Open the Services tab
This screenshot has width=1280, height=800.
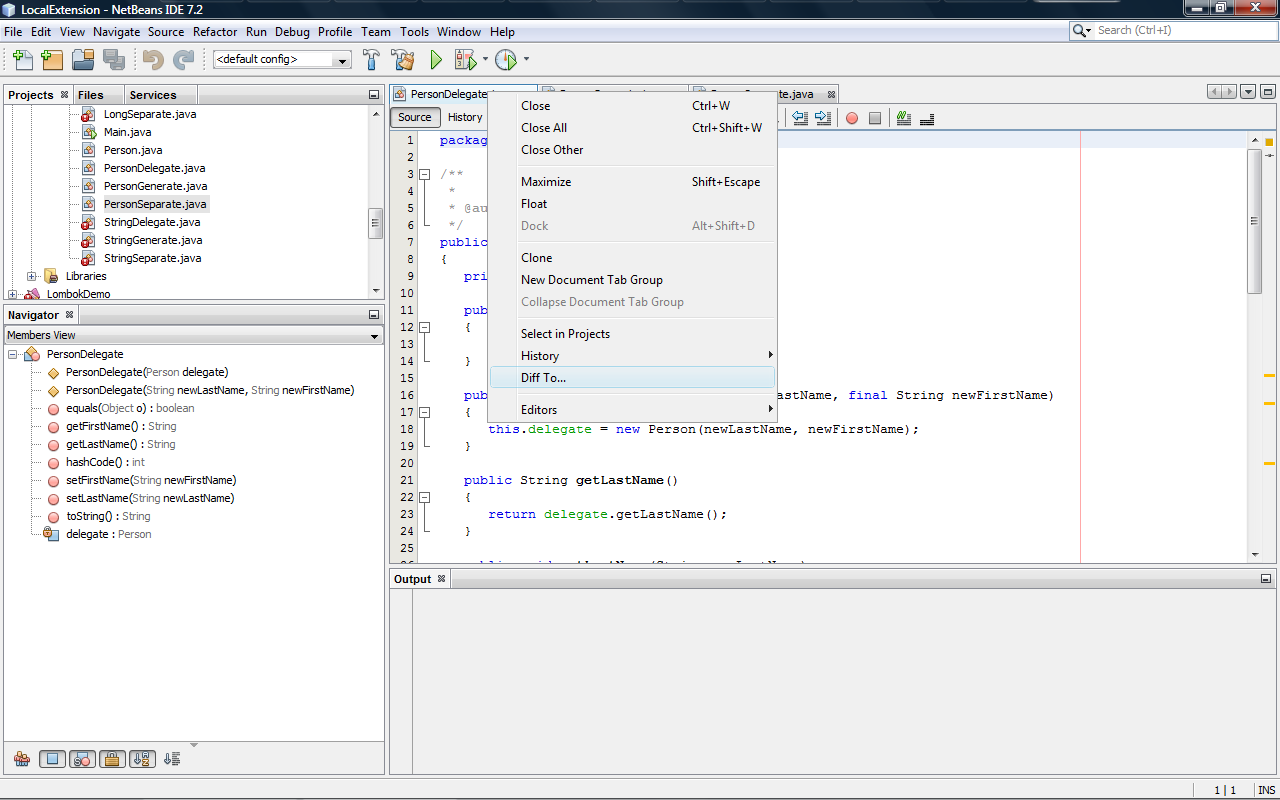tap(153, 95)
